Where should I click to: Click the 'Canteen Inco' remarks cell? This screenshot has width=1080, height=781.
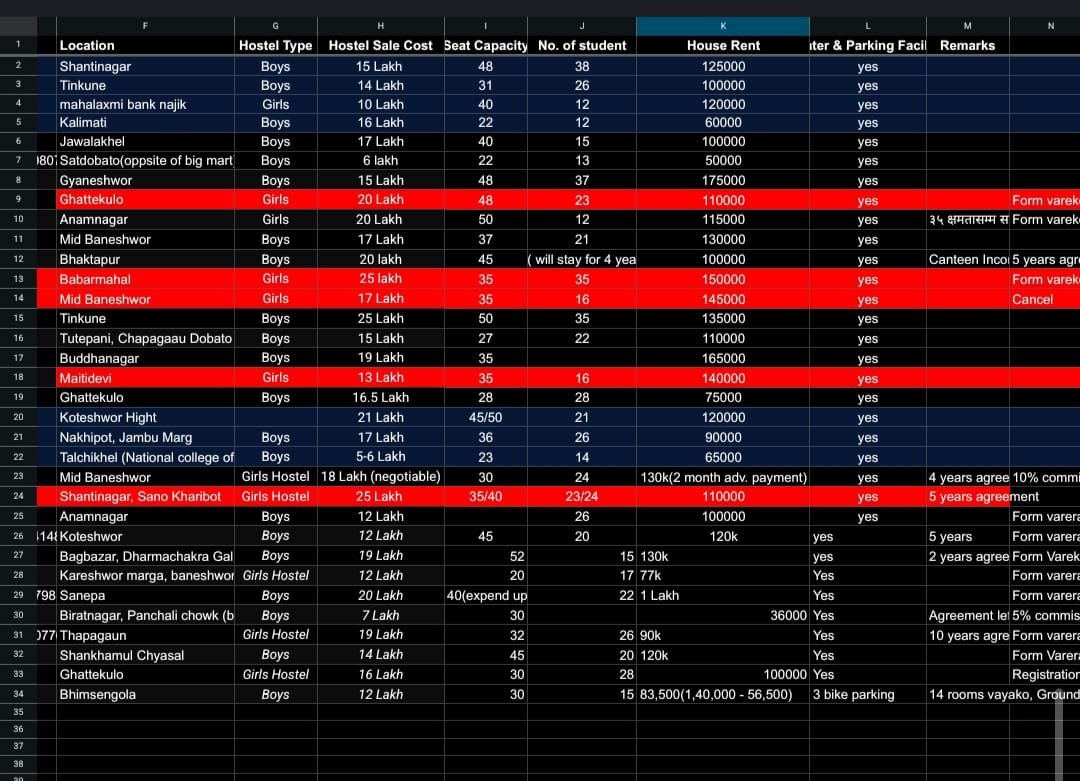(967, 260)
